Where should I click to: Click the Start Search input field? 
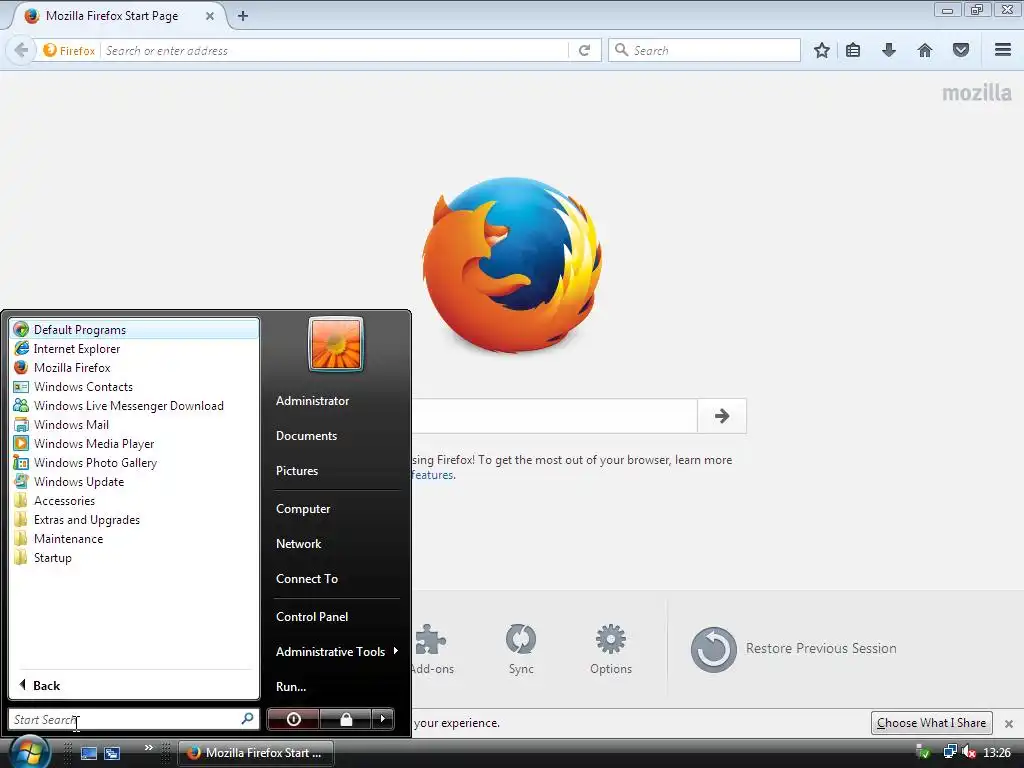point(125,719)
